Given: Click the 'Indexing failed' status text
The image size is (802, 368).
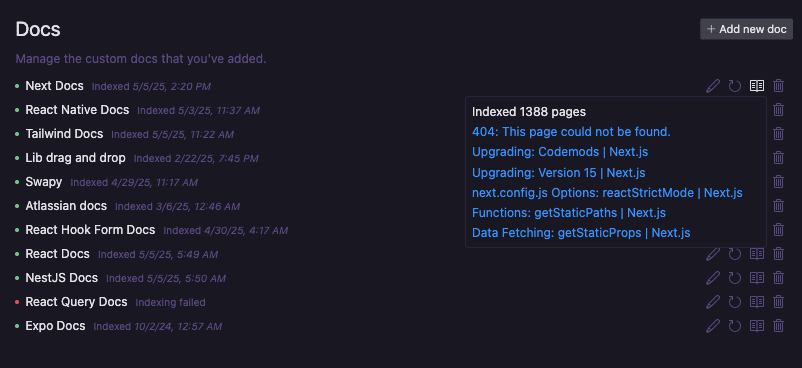Looking at the screenshot, I should pos(170,302).
